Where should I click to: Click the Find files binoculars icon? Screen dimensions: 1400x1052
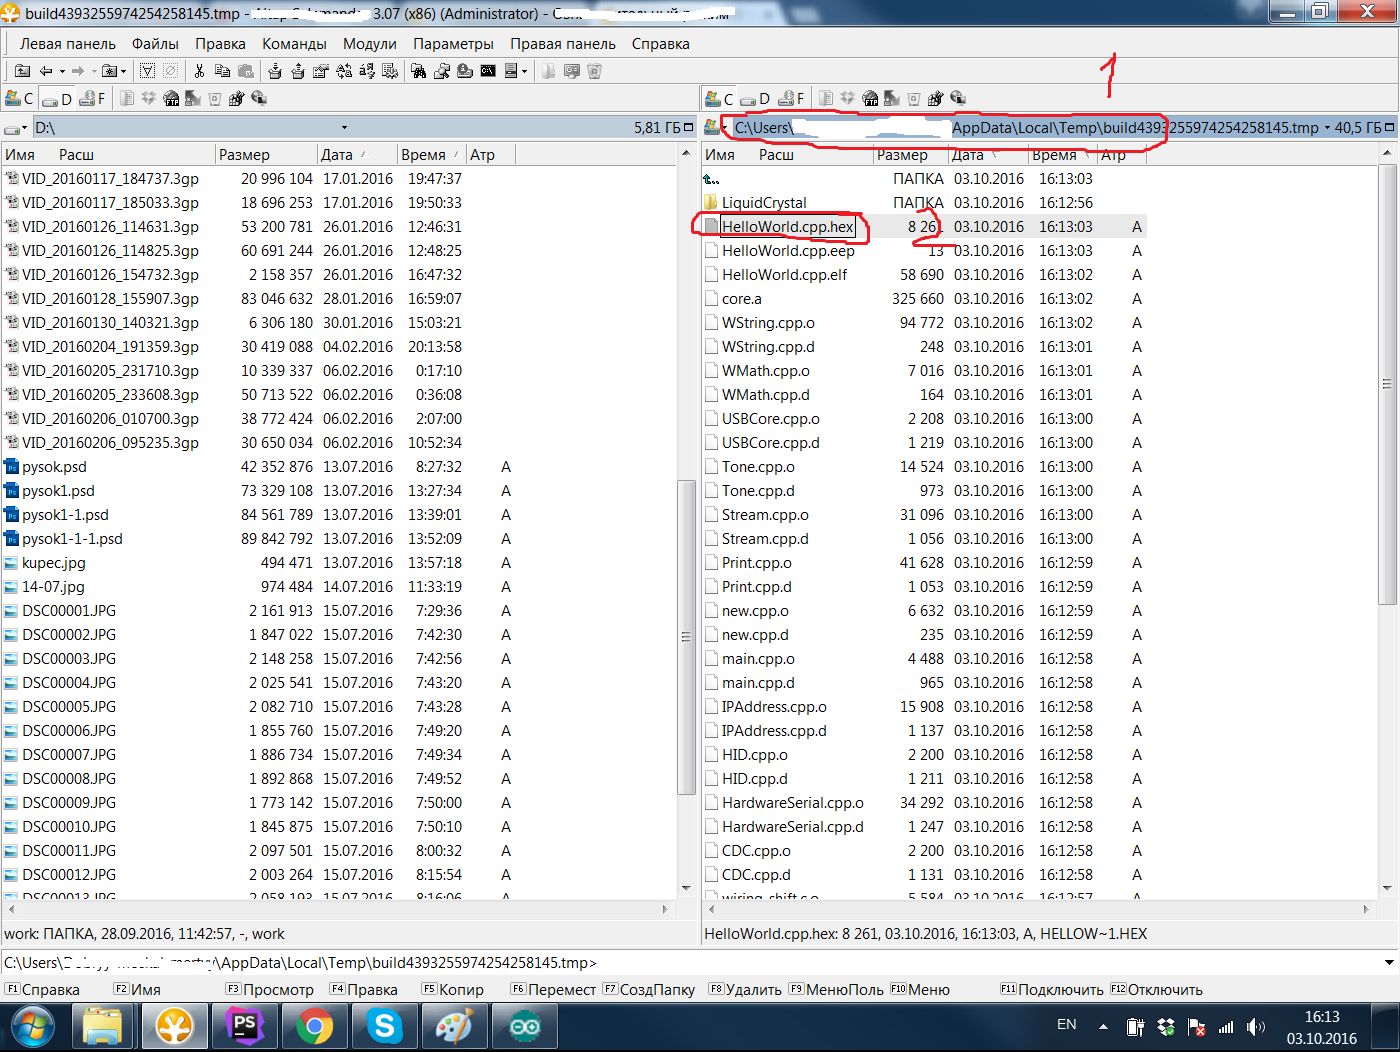click(419, 71)
